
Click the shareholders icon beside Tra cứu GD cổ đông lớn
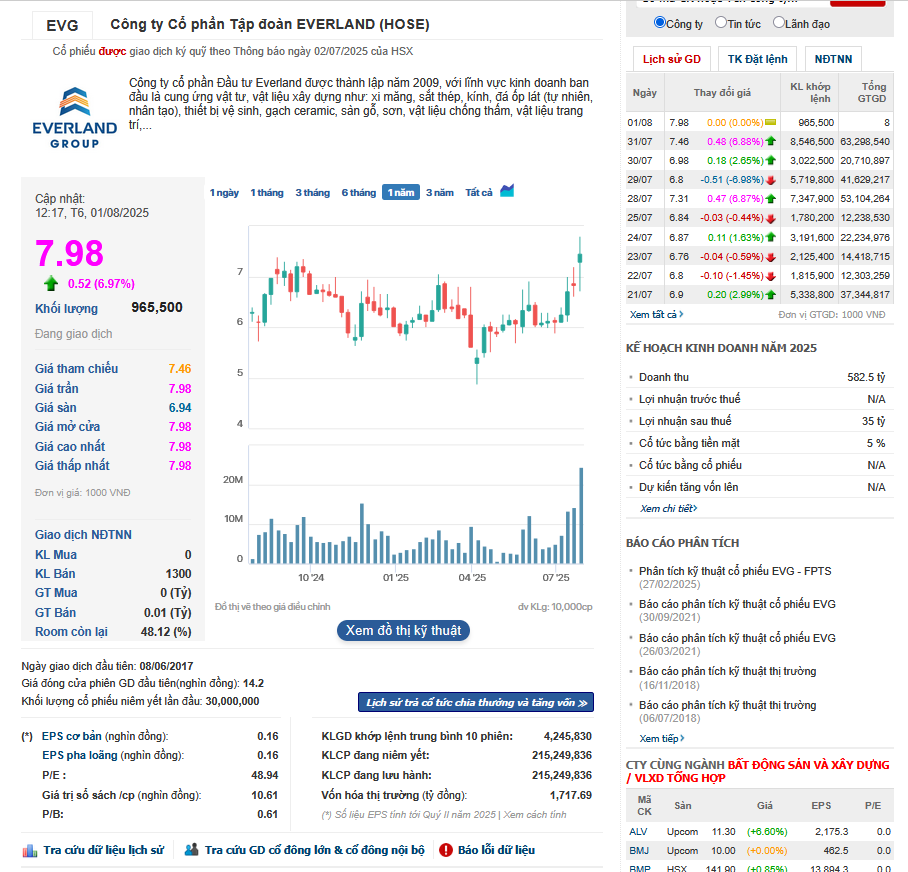191,849
